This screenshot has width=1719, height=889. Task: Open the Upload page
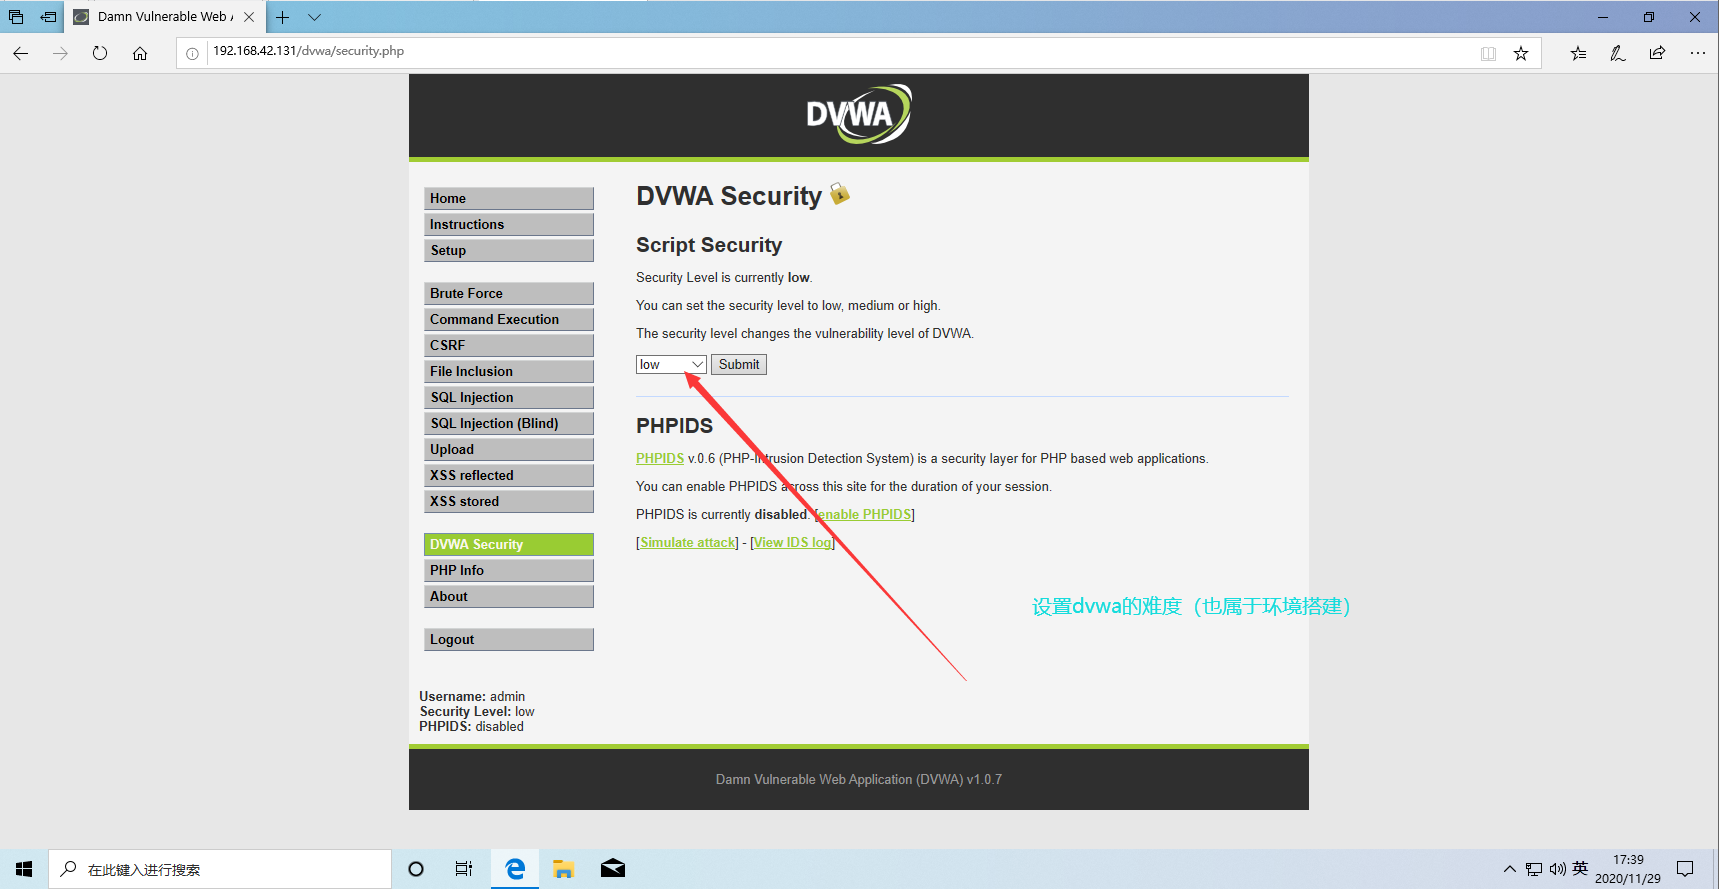tap(509, 449)
